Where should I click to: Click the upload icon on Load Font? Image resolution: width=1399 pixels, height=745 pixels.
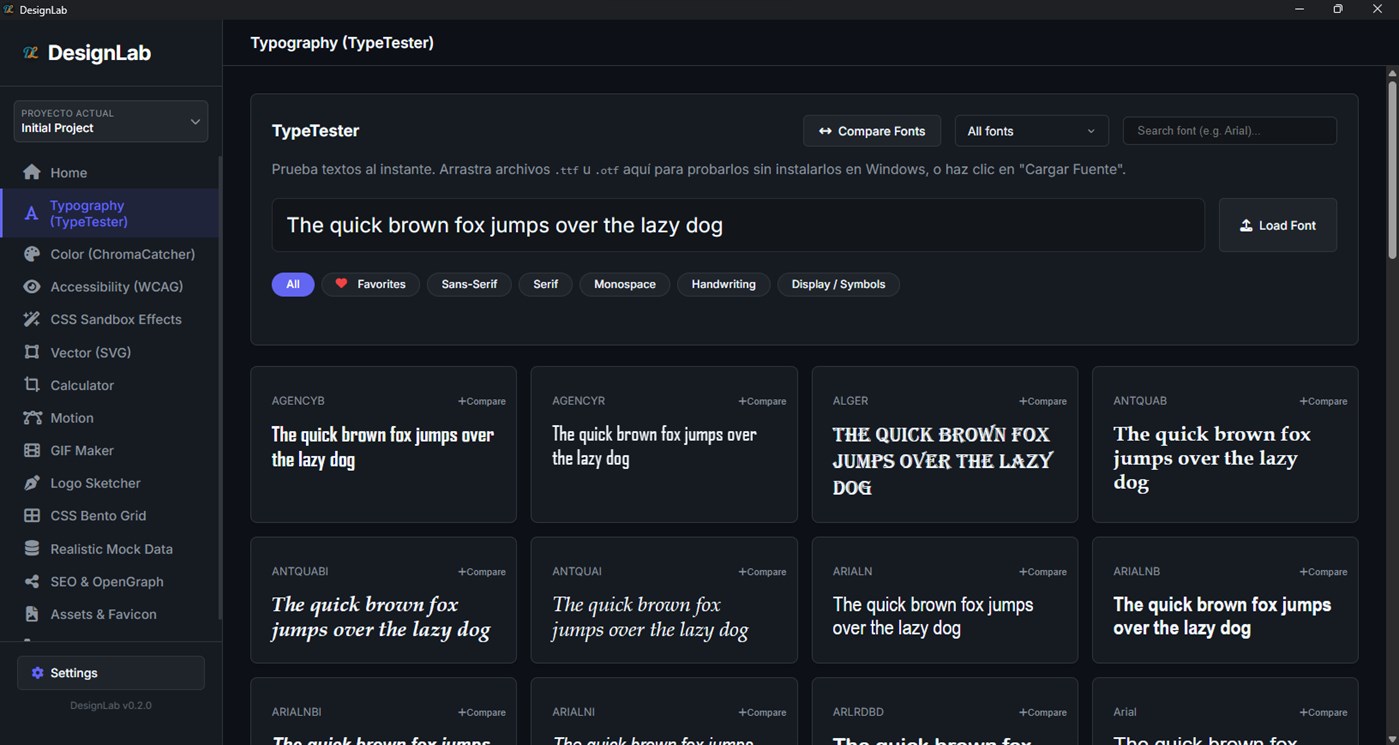[1246, 226]
